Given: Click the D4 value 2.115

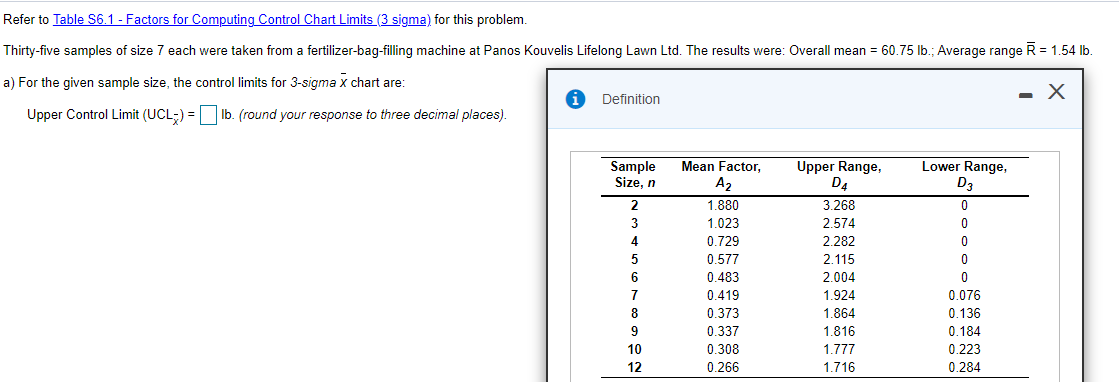Looking at the screenshot, I should click(839, 259).
